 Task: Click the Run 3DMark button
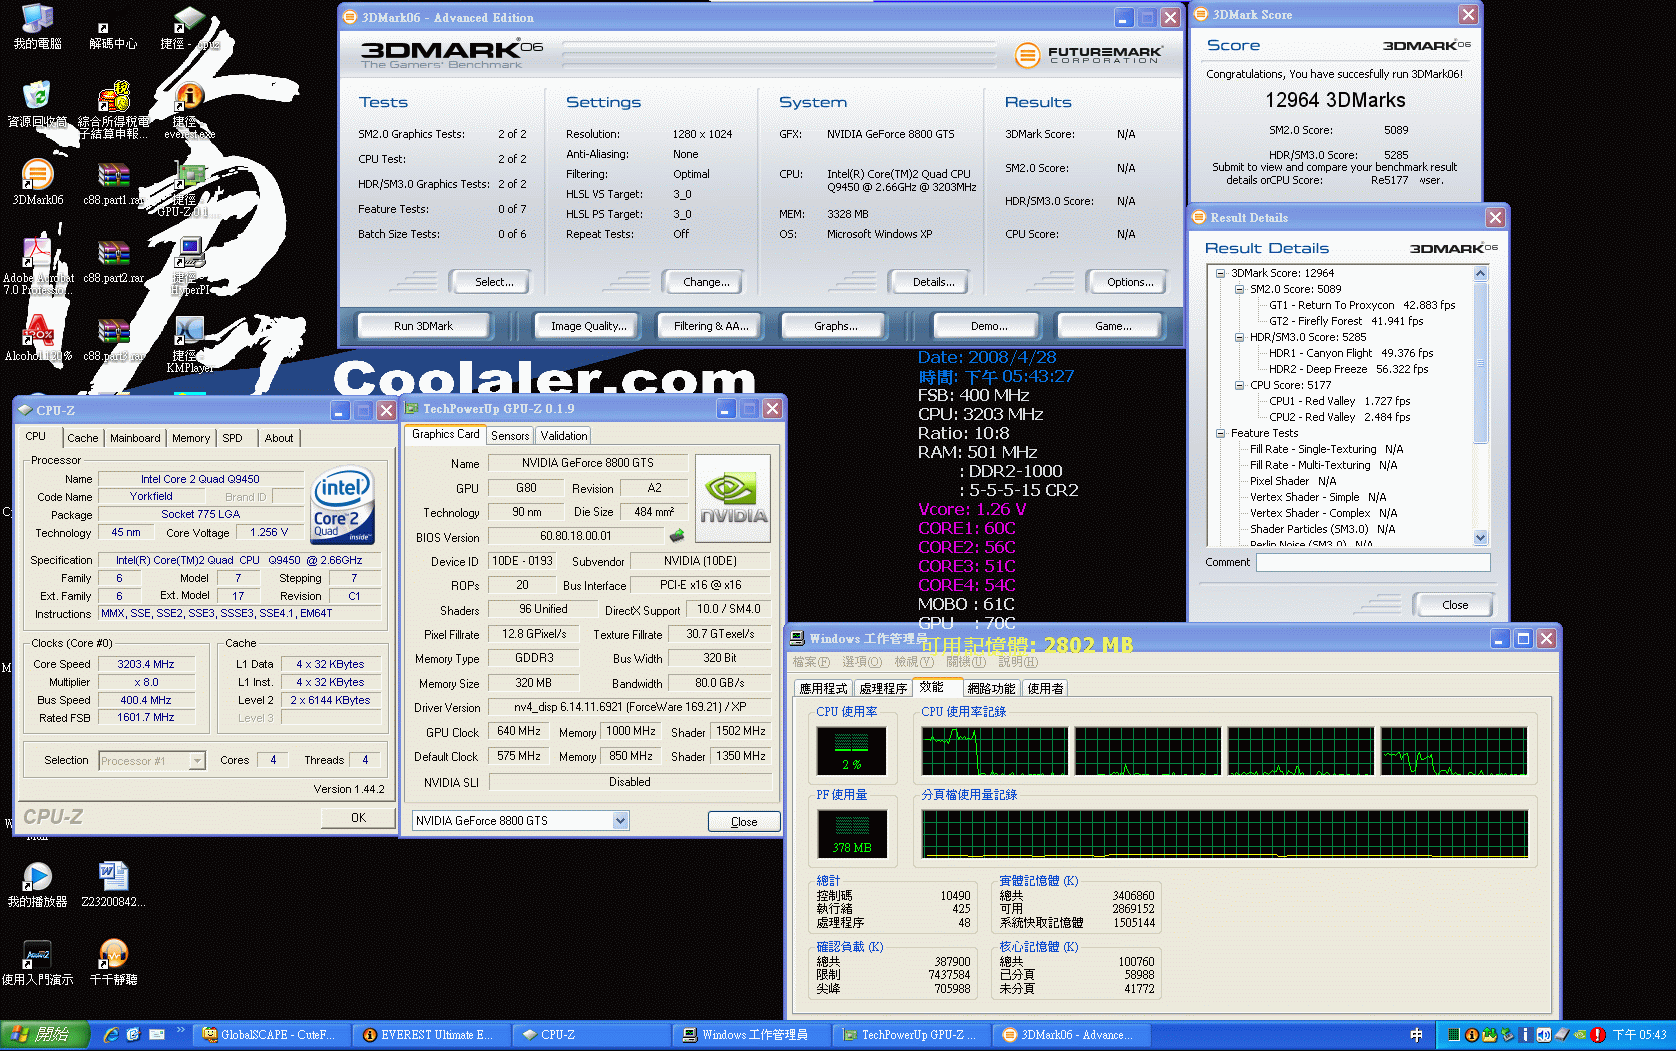[x=424, y=326]
